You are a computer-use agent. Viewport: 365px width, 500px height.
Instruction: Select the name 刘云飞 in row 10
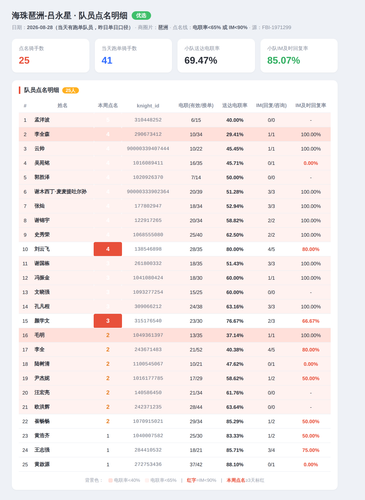pyautogui.click(x=42, y=249)
